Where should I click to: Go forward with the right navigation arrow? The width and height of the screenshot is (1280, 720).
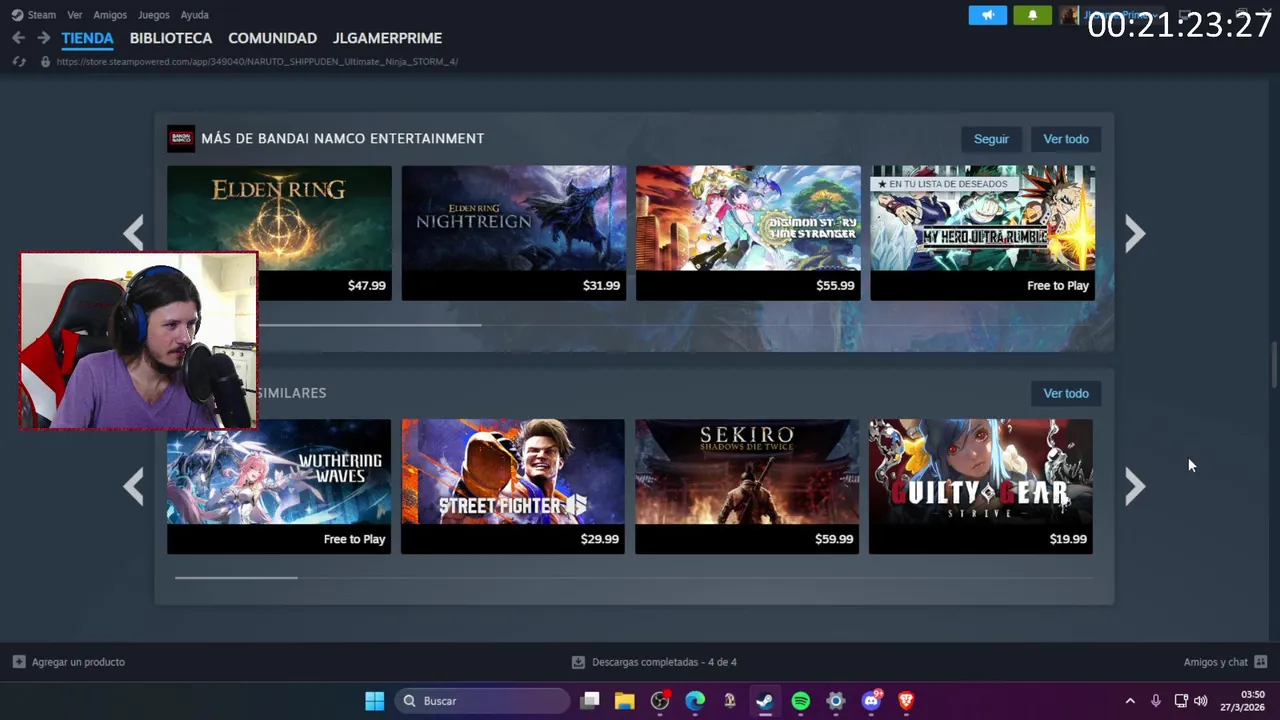[43, 38]
